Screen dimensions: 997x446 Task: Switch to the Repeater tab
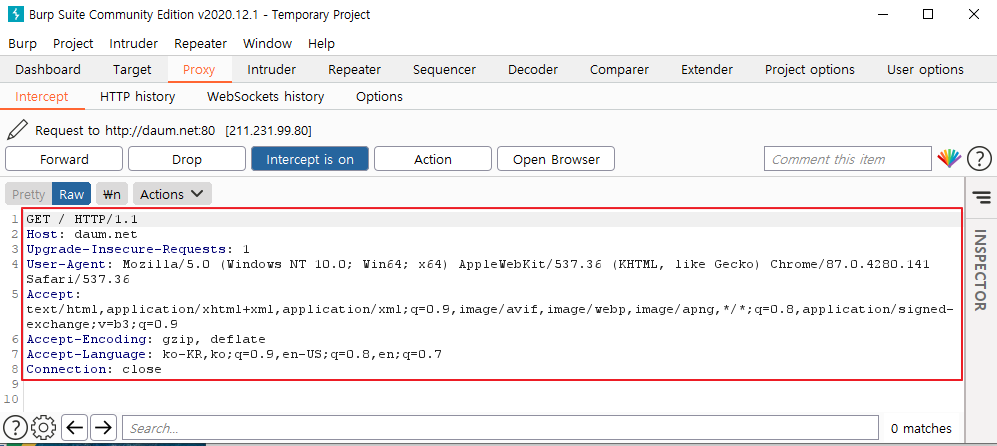click(354, 69)
